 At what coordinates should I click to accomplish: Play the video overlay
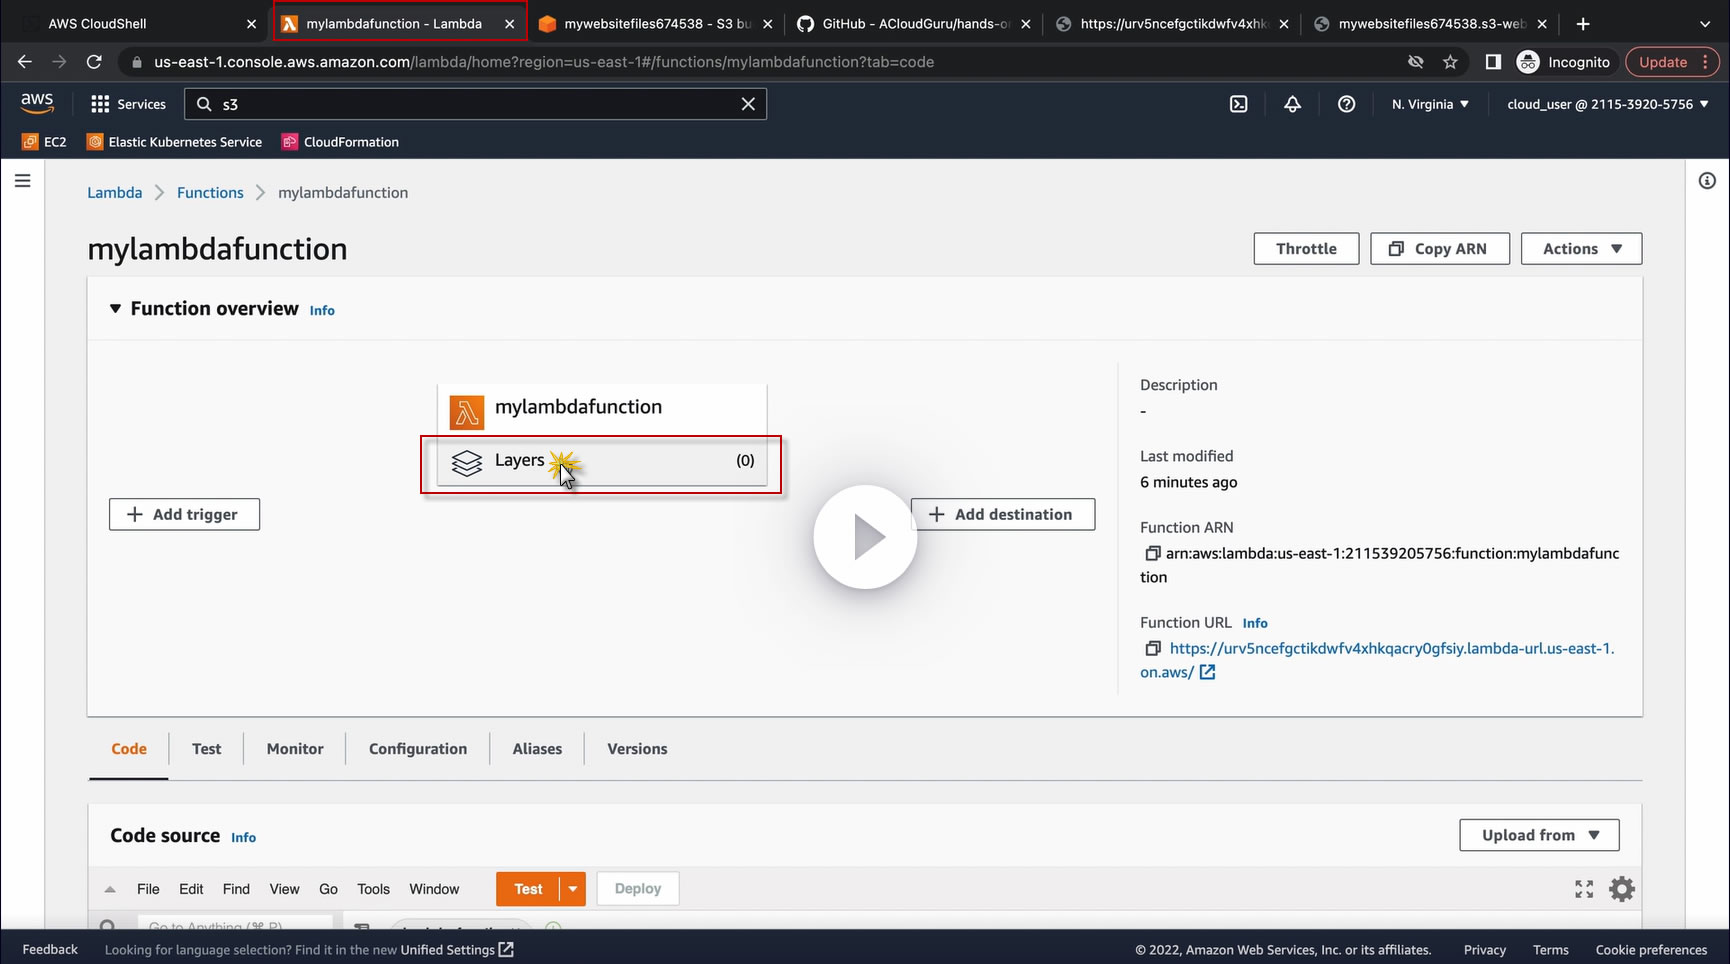(865, 537)
